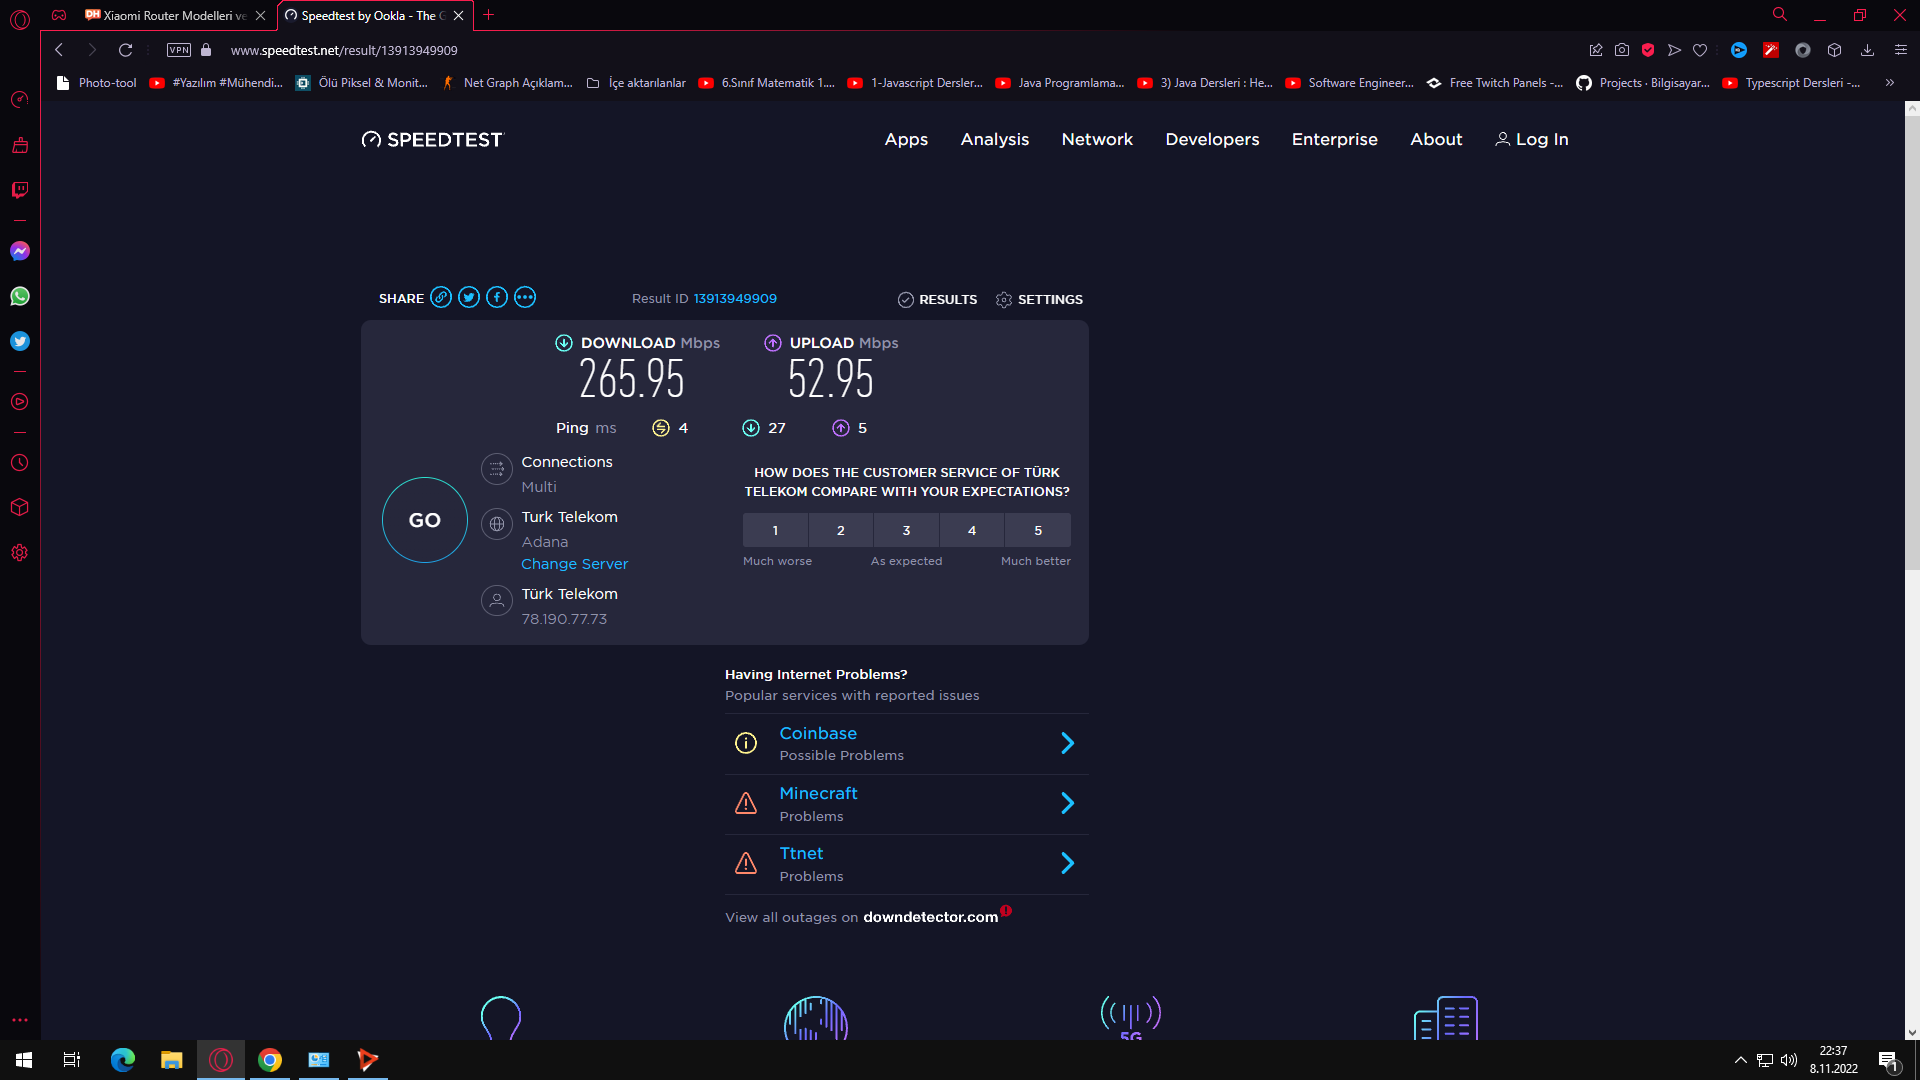Open Enterprise menu item

point(1334,139)
